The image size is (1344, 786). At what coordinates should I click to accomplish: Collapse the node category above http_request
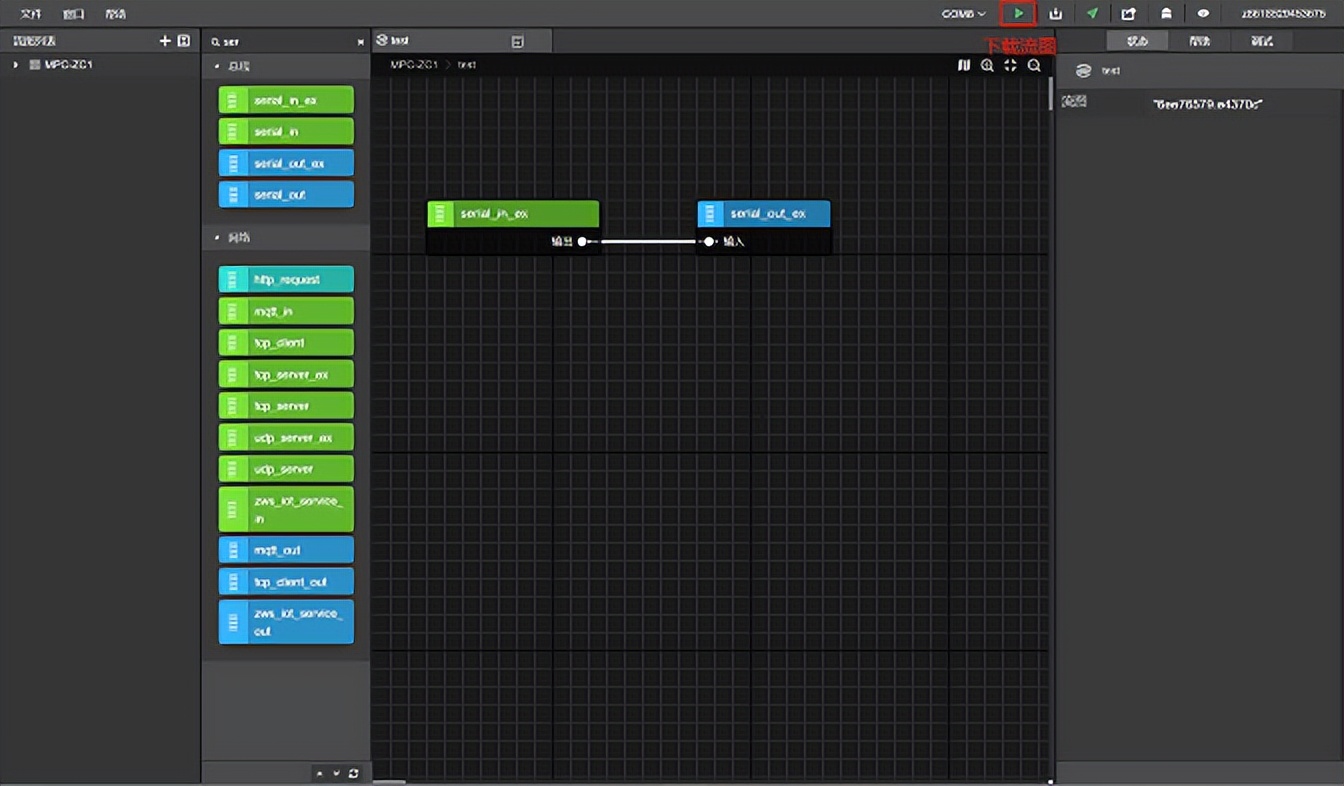[218, 238]
